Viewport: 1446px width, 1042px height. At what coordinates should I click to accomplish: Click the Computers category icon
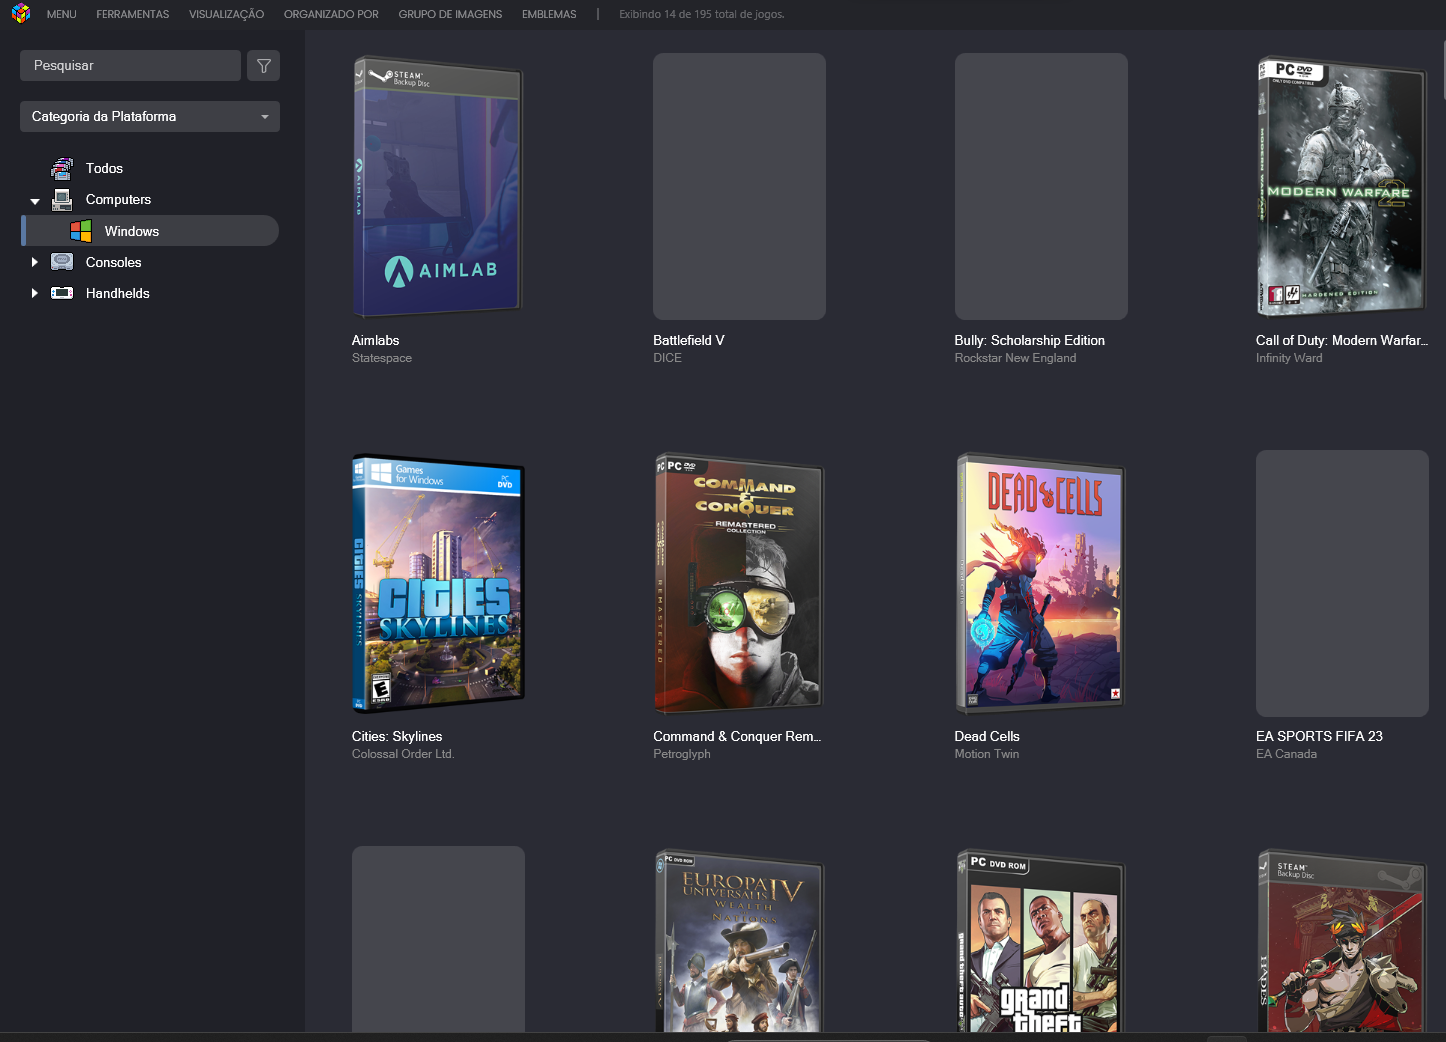coord(62,199)
